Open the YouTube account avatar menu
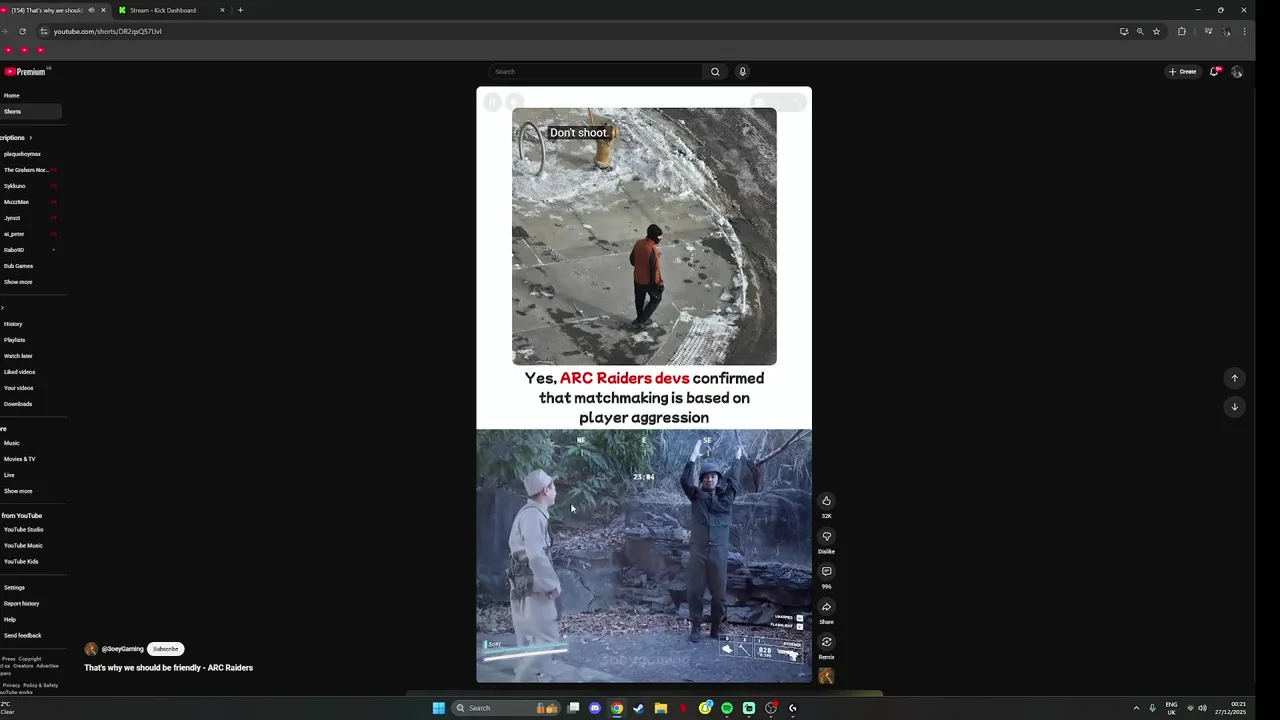This screenshot has width=1280, height=720. point(1237,72)
